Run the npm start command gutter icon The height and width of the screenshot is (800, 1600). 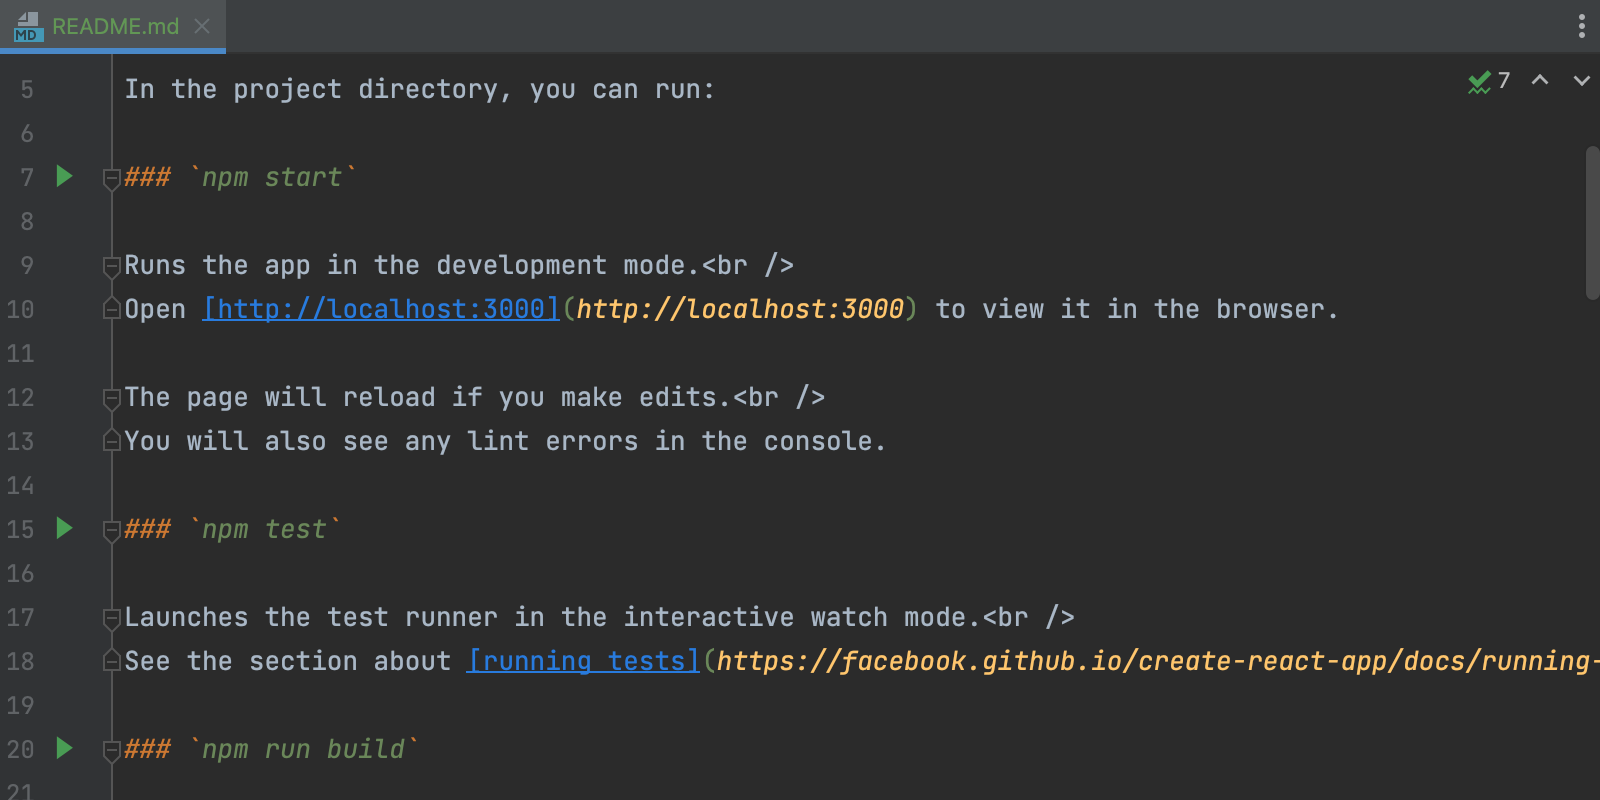64,177
